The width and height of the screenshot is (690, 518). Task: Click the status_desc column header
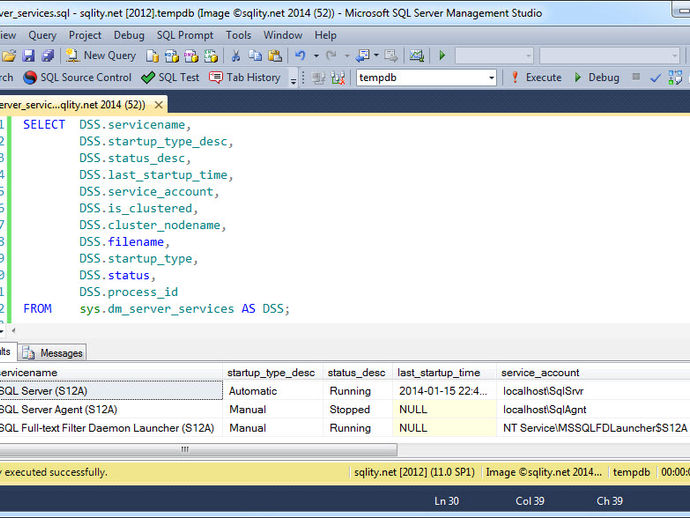pyautogui.click(x=356, y=373)
